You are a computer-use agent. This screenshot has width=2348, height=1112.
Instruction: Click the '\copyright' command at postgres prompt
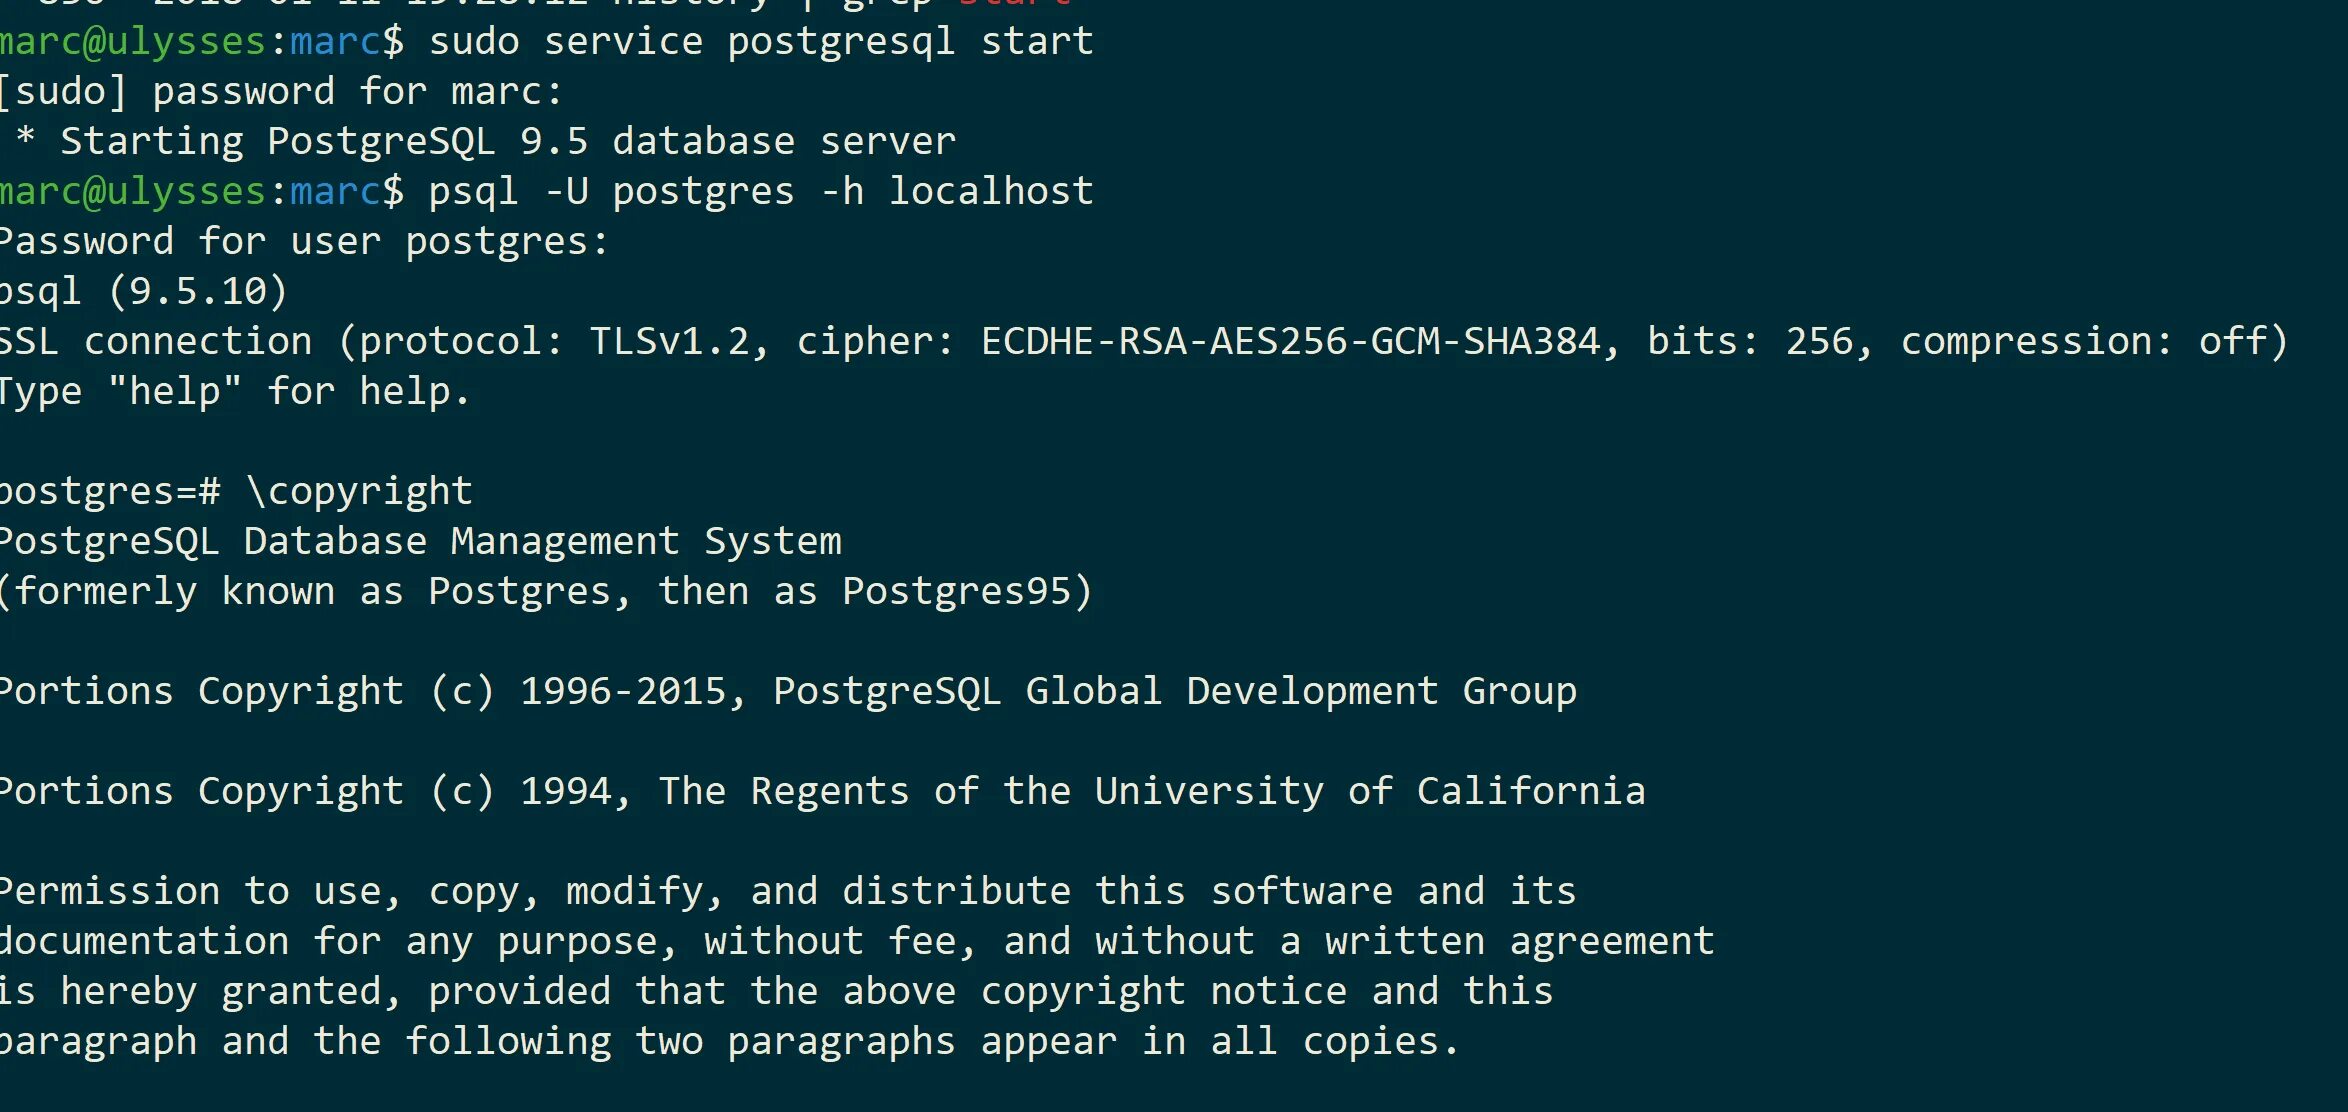(359, 492)
